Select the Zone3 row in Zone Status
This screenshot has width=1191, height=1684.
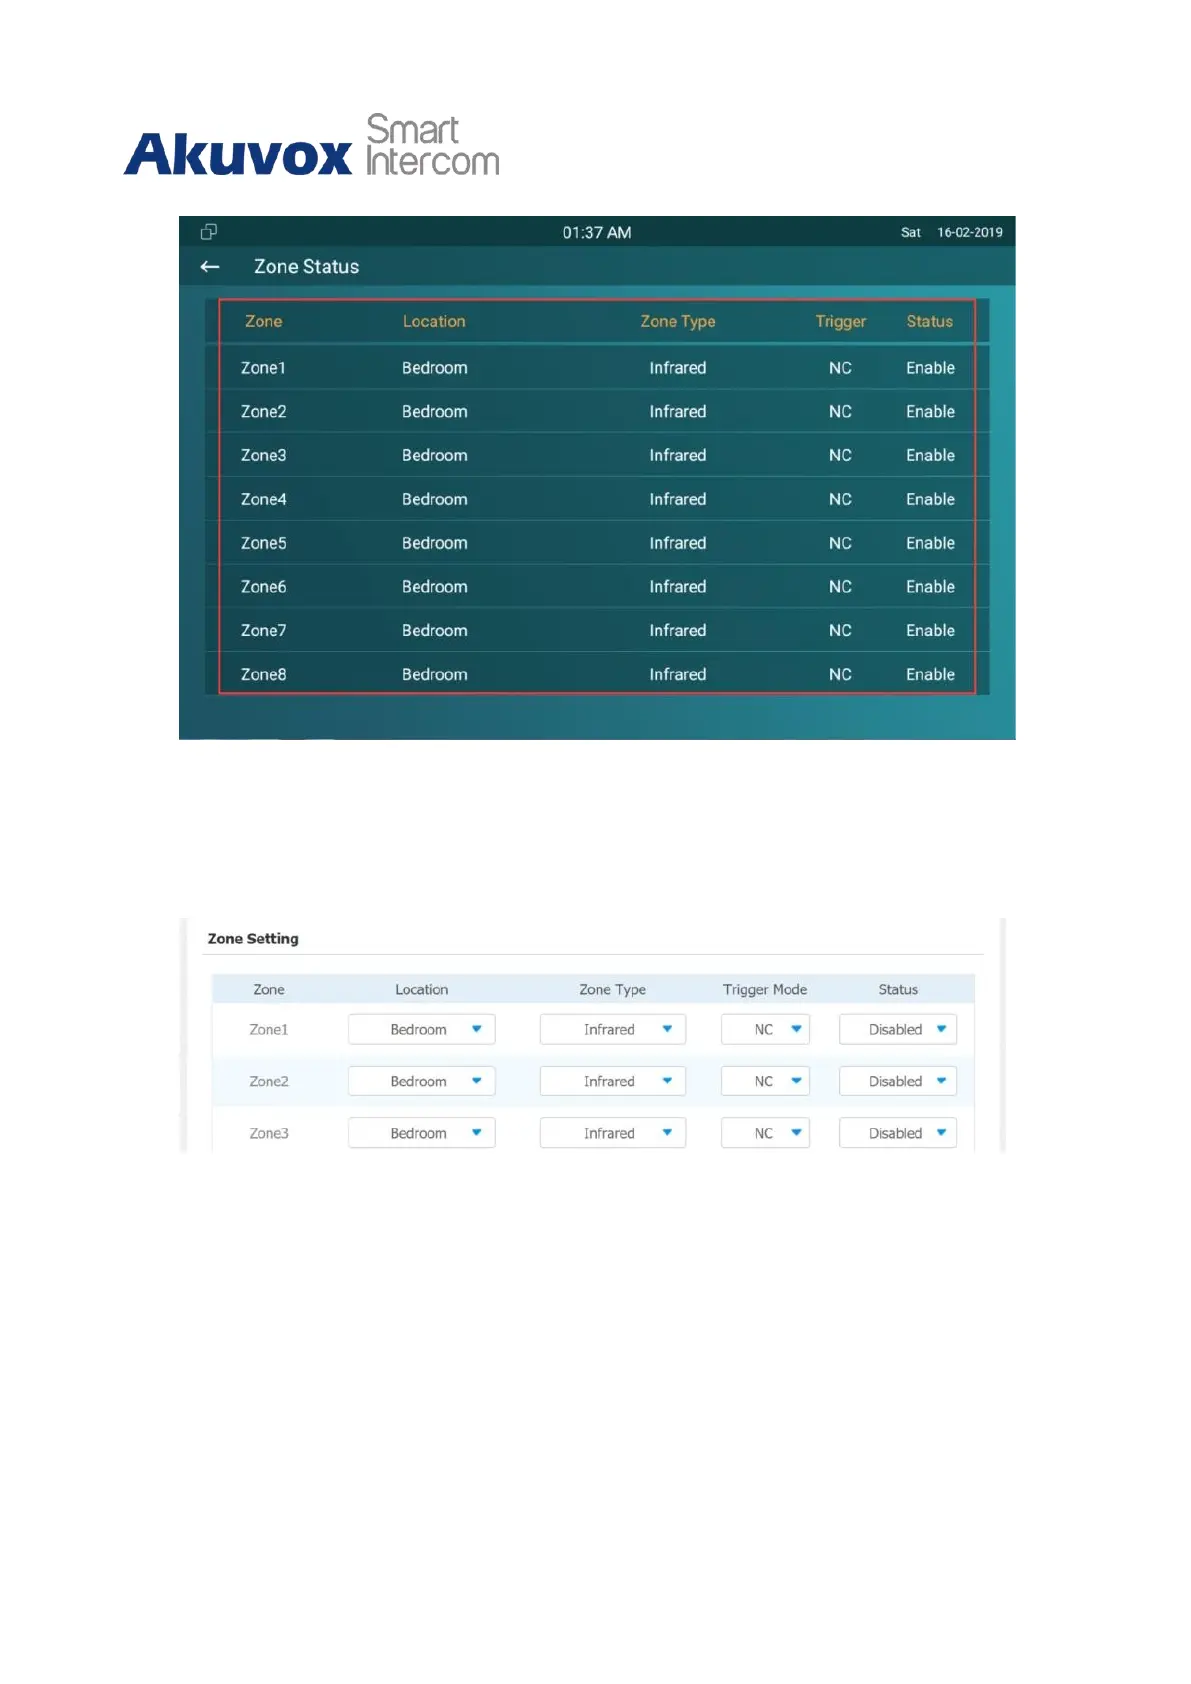tap(597, 455)
